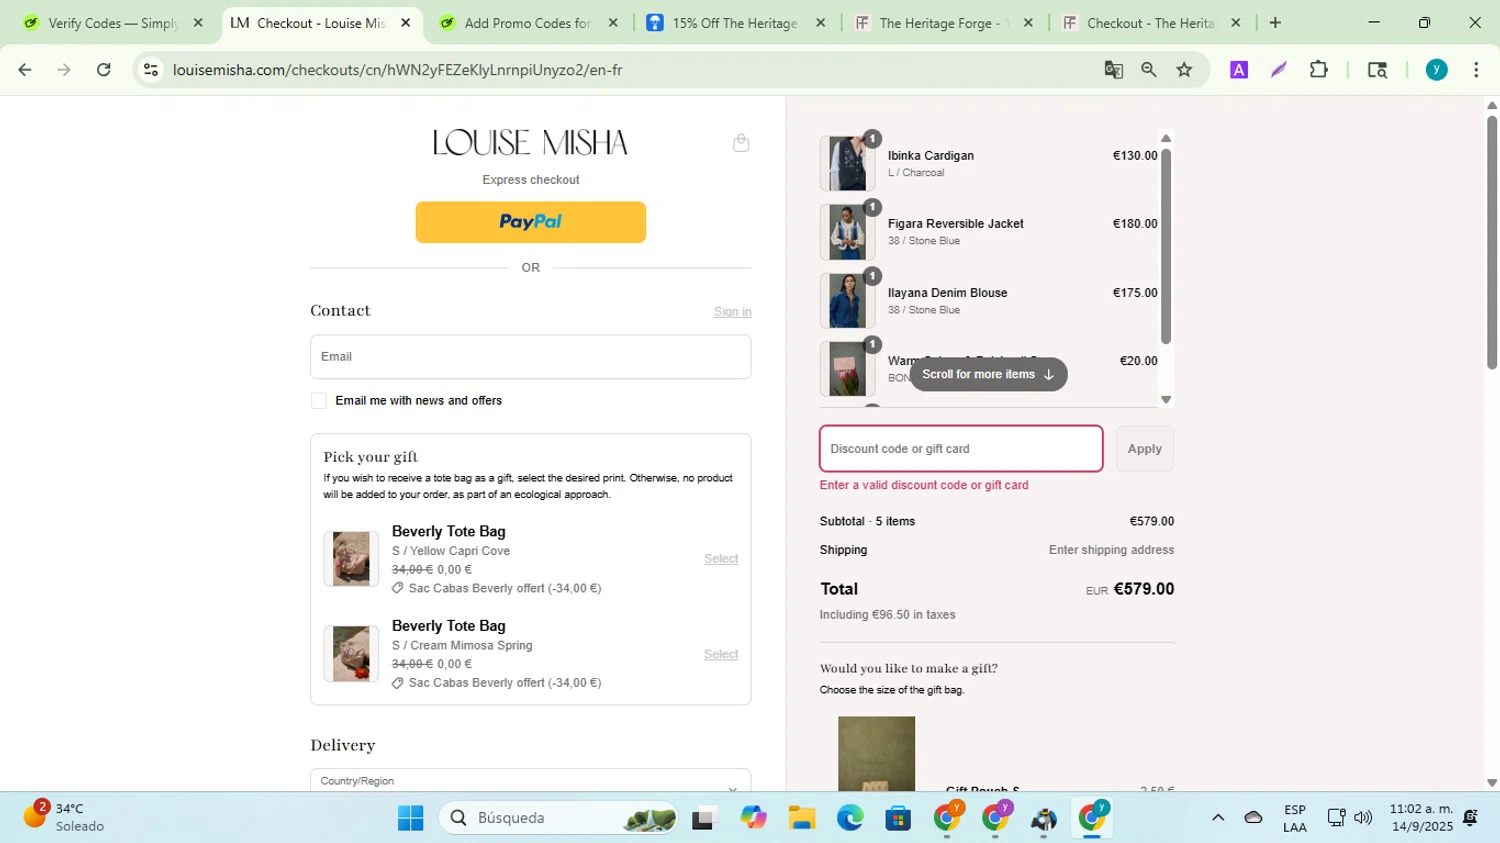Click order items scroll down arrow
The image size is (1500, 843).
[1166, 399]
